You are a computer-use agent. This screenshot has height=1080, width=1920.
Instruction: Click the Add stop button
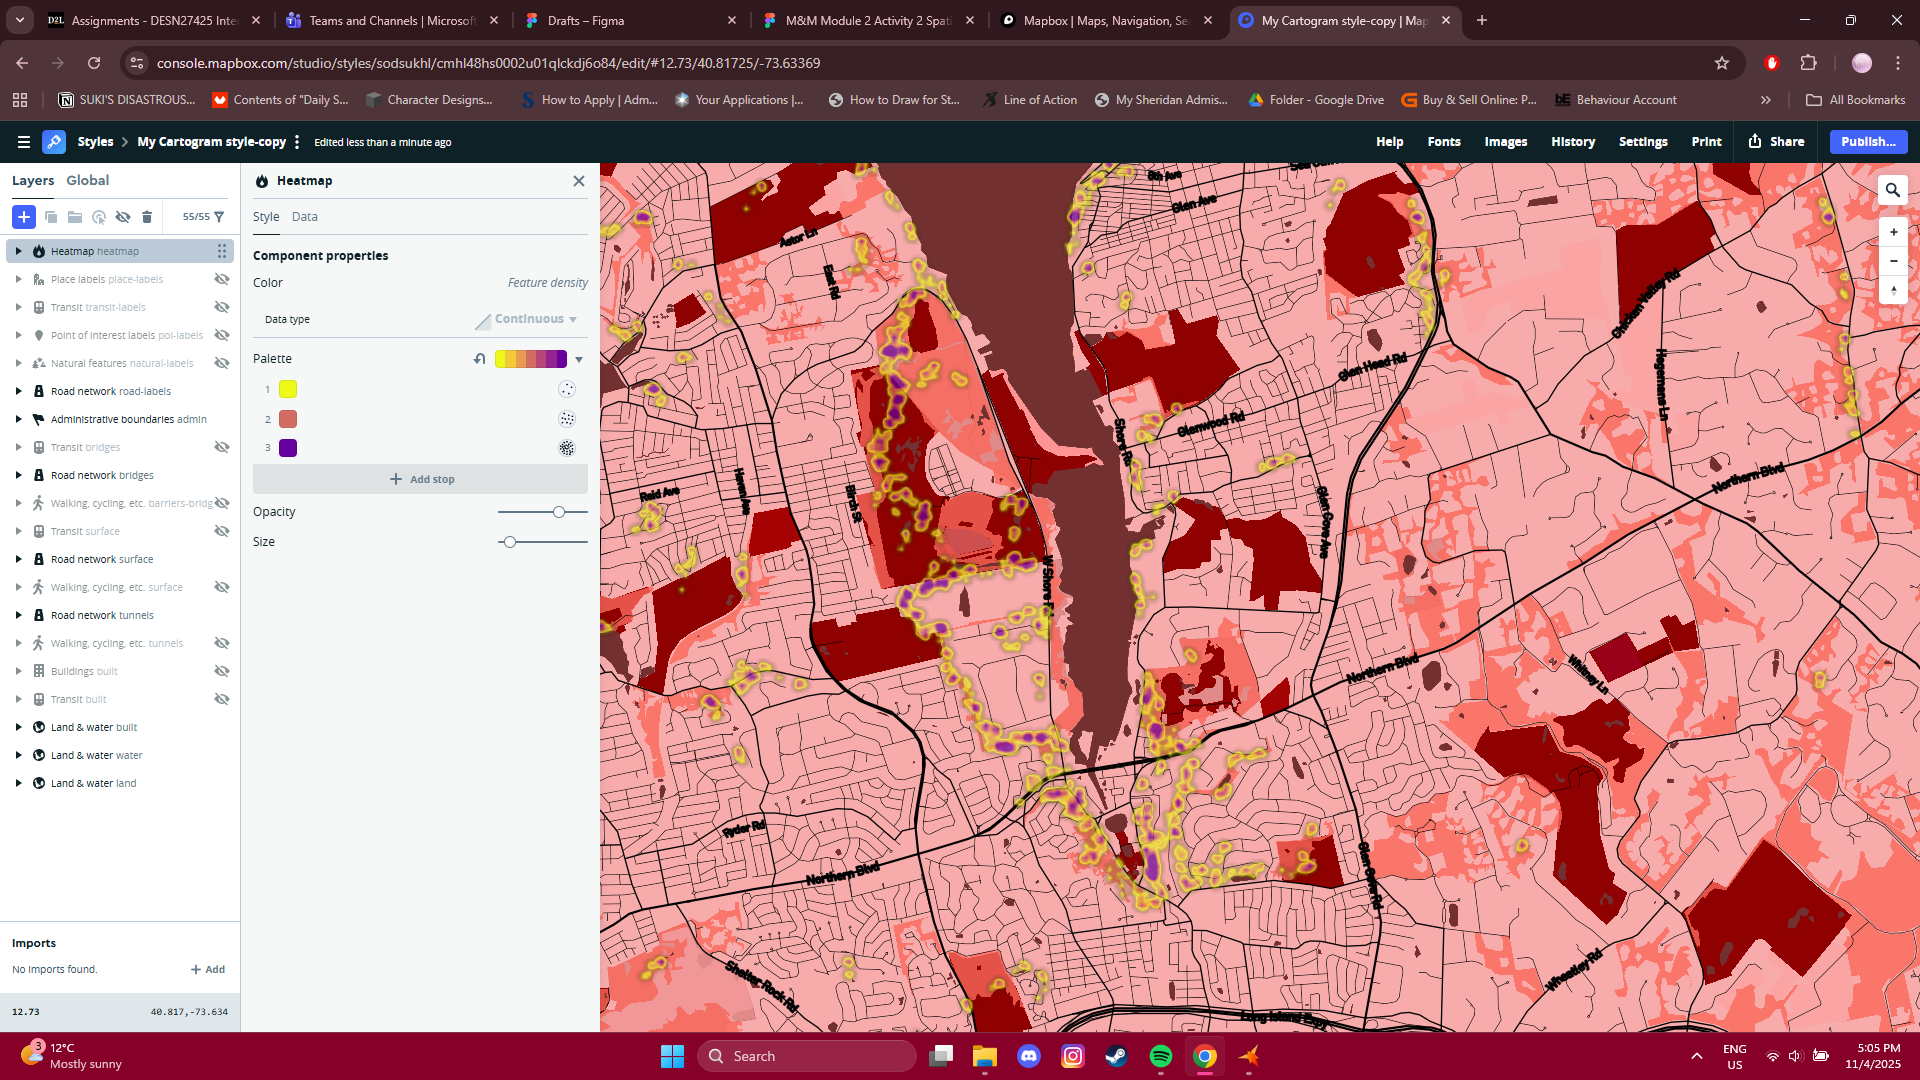coord(421,478)
